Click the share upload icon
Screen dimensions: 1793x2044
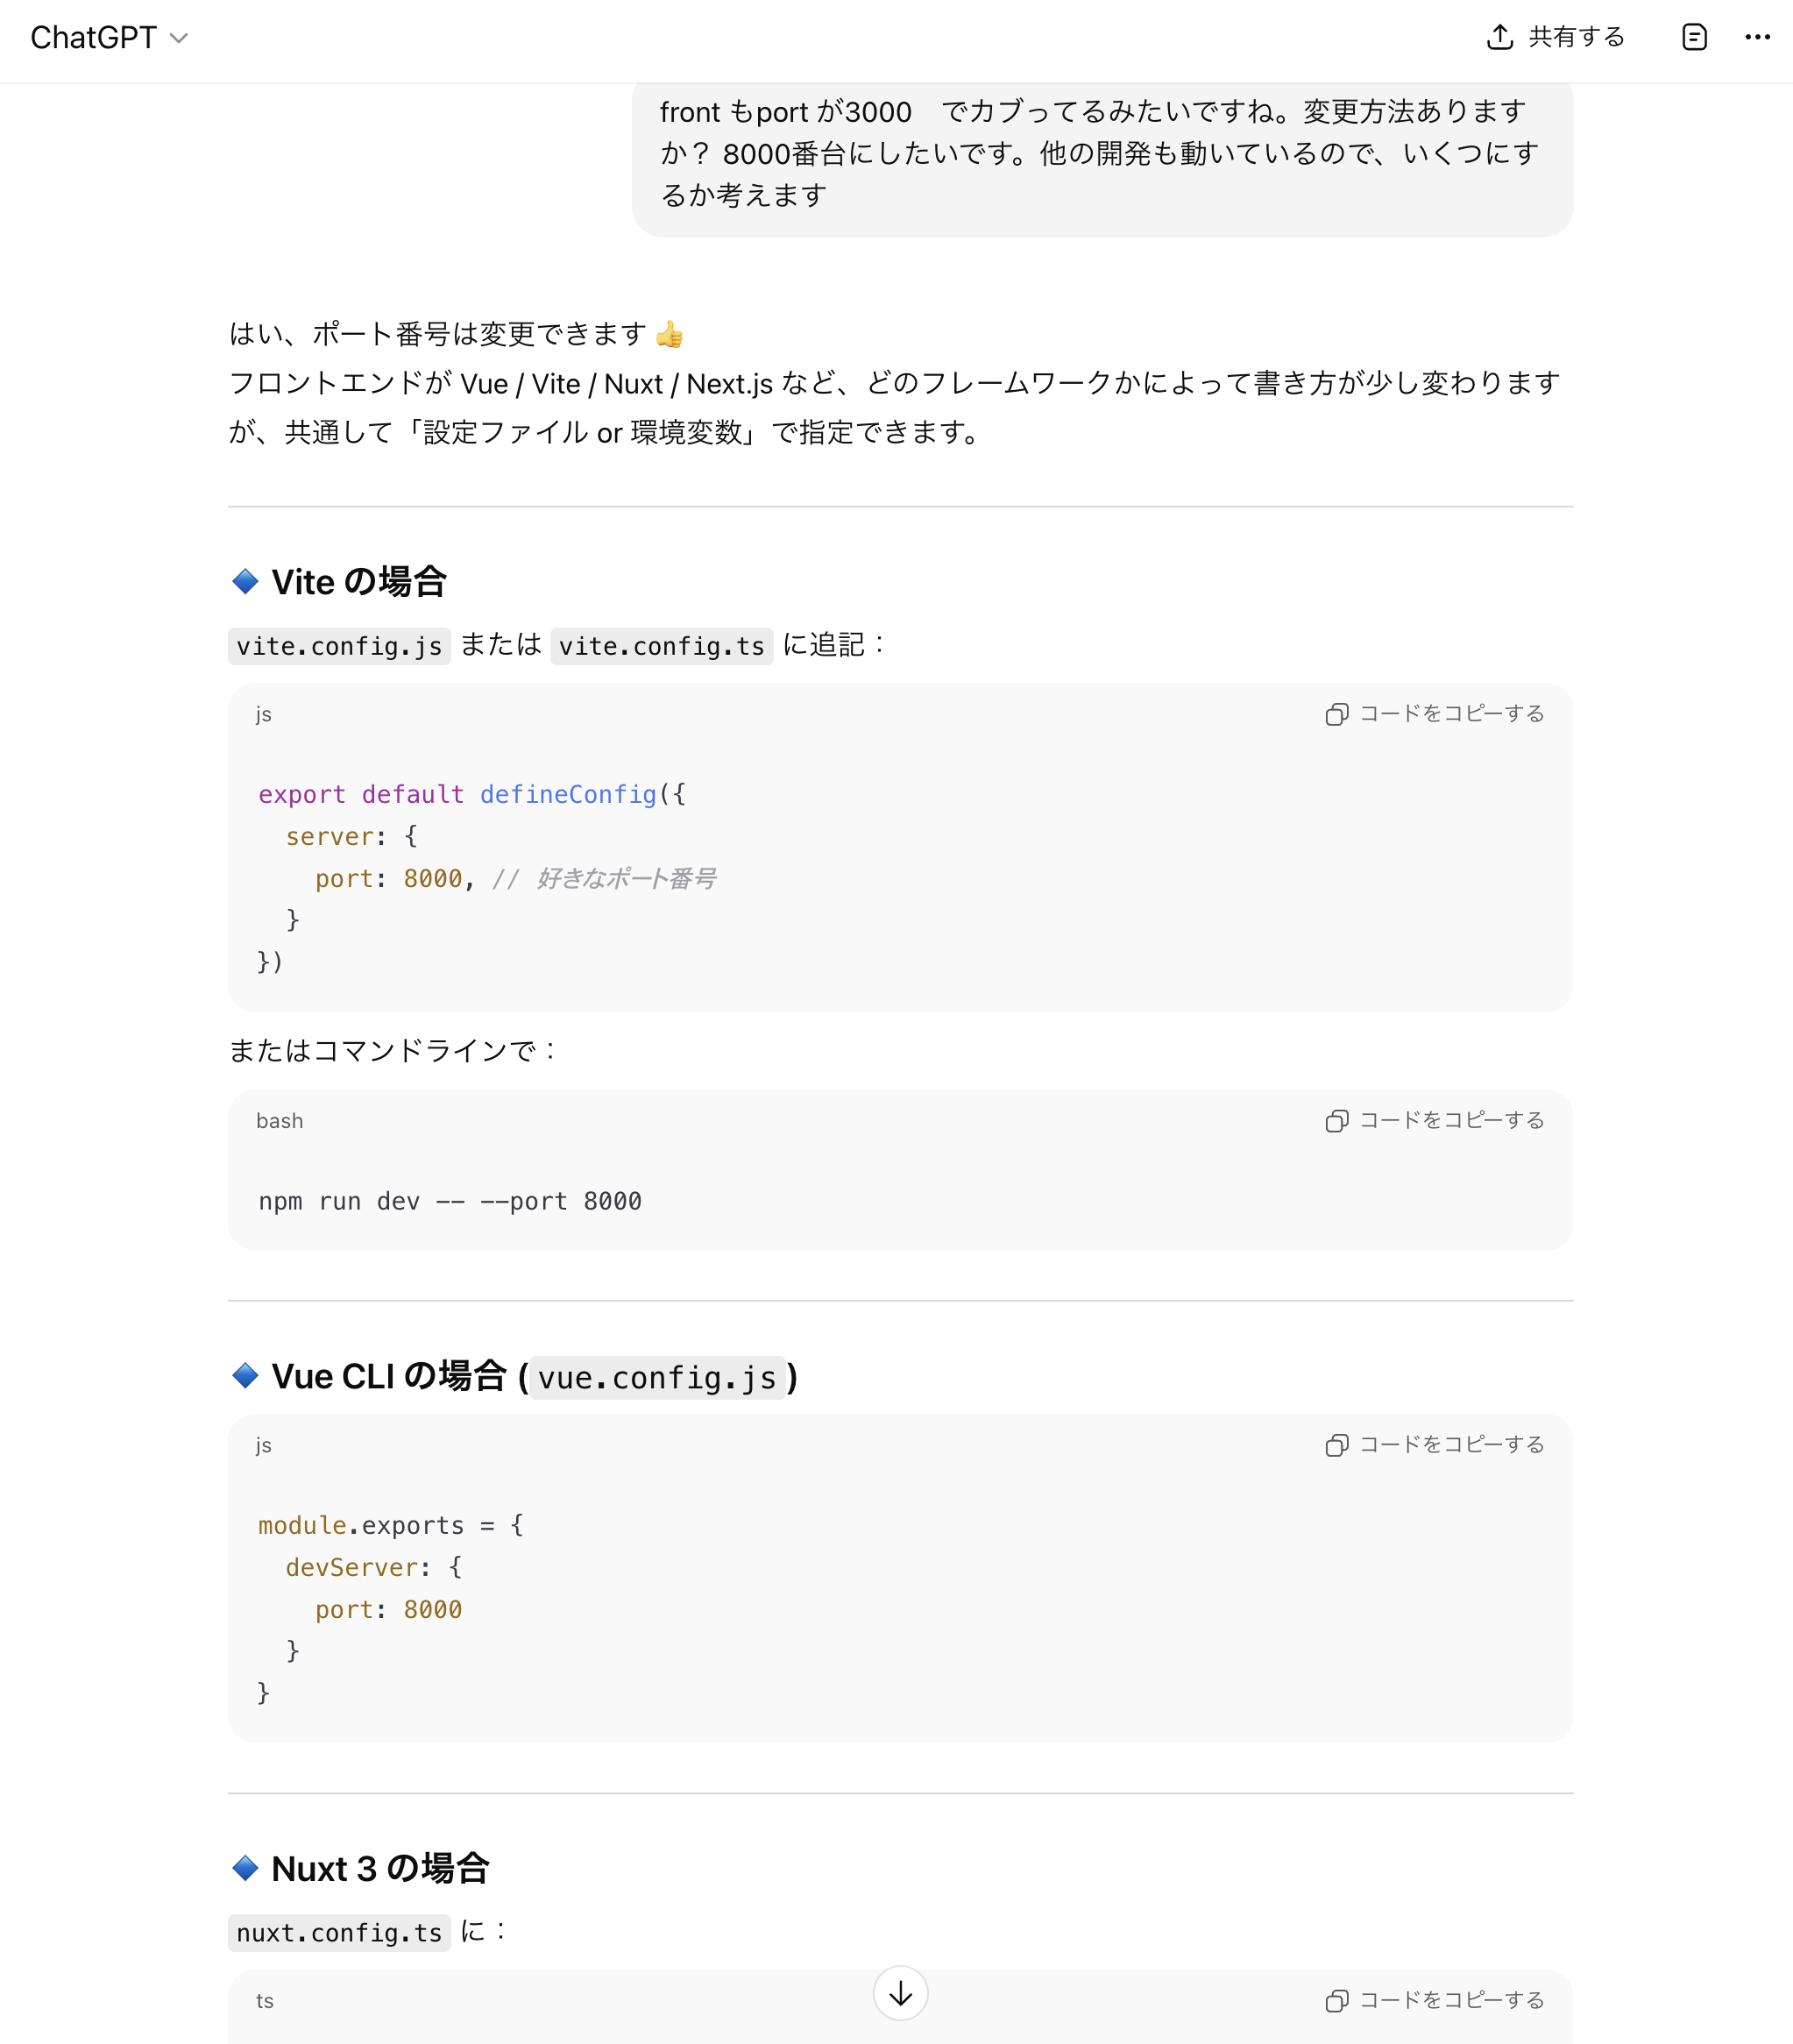click(x=1500, y=36)
